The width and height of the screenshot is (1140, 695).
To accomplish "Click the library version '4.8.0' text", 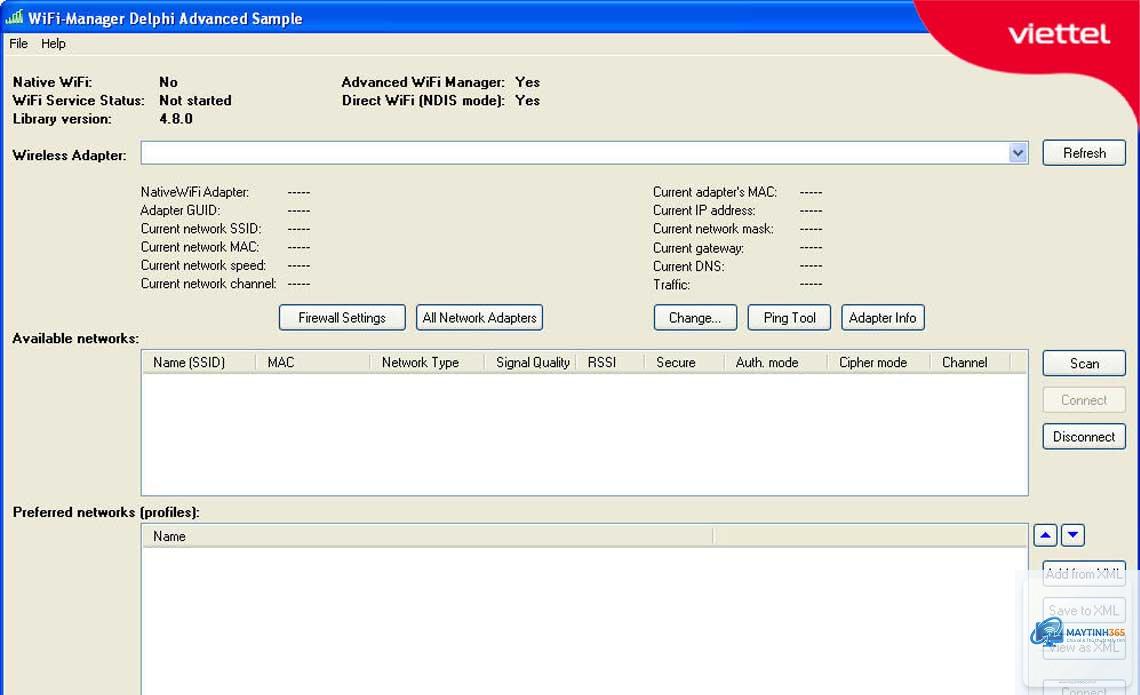I will (x=176, y=118).
